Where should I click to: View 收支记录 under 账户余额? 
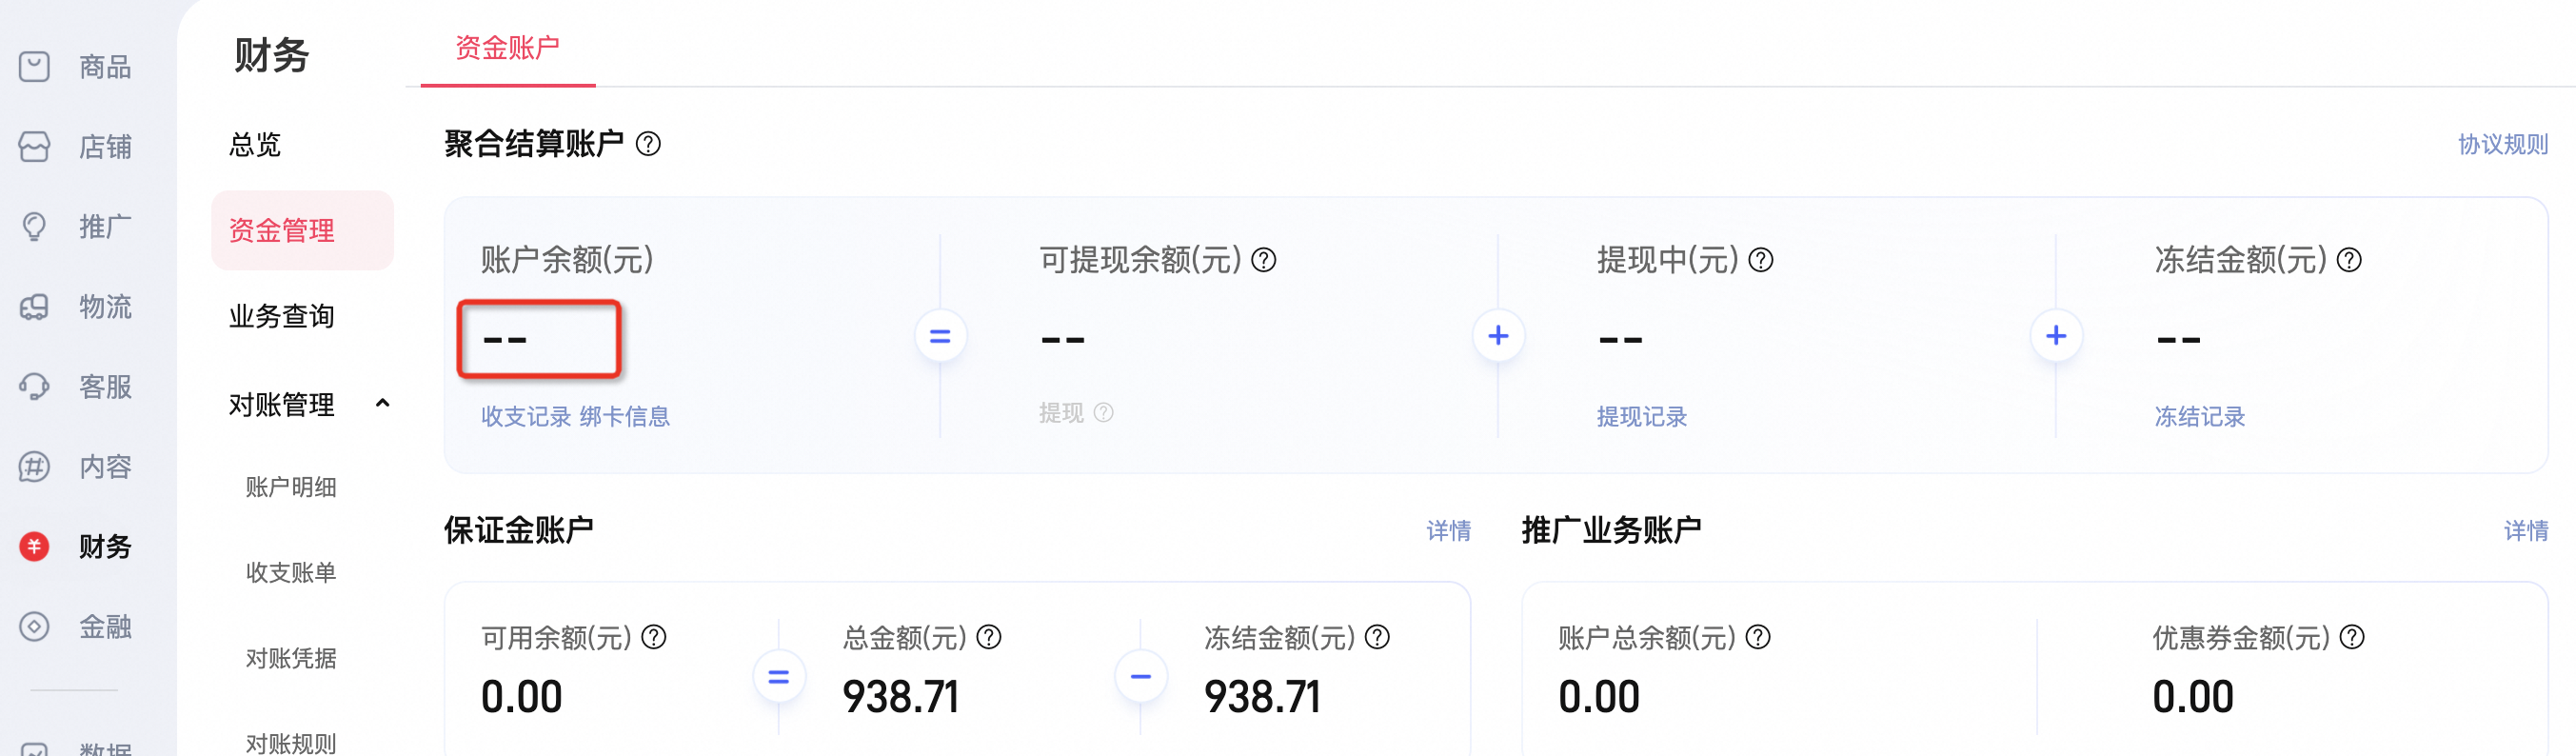click(526, 417)
